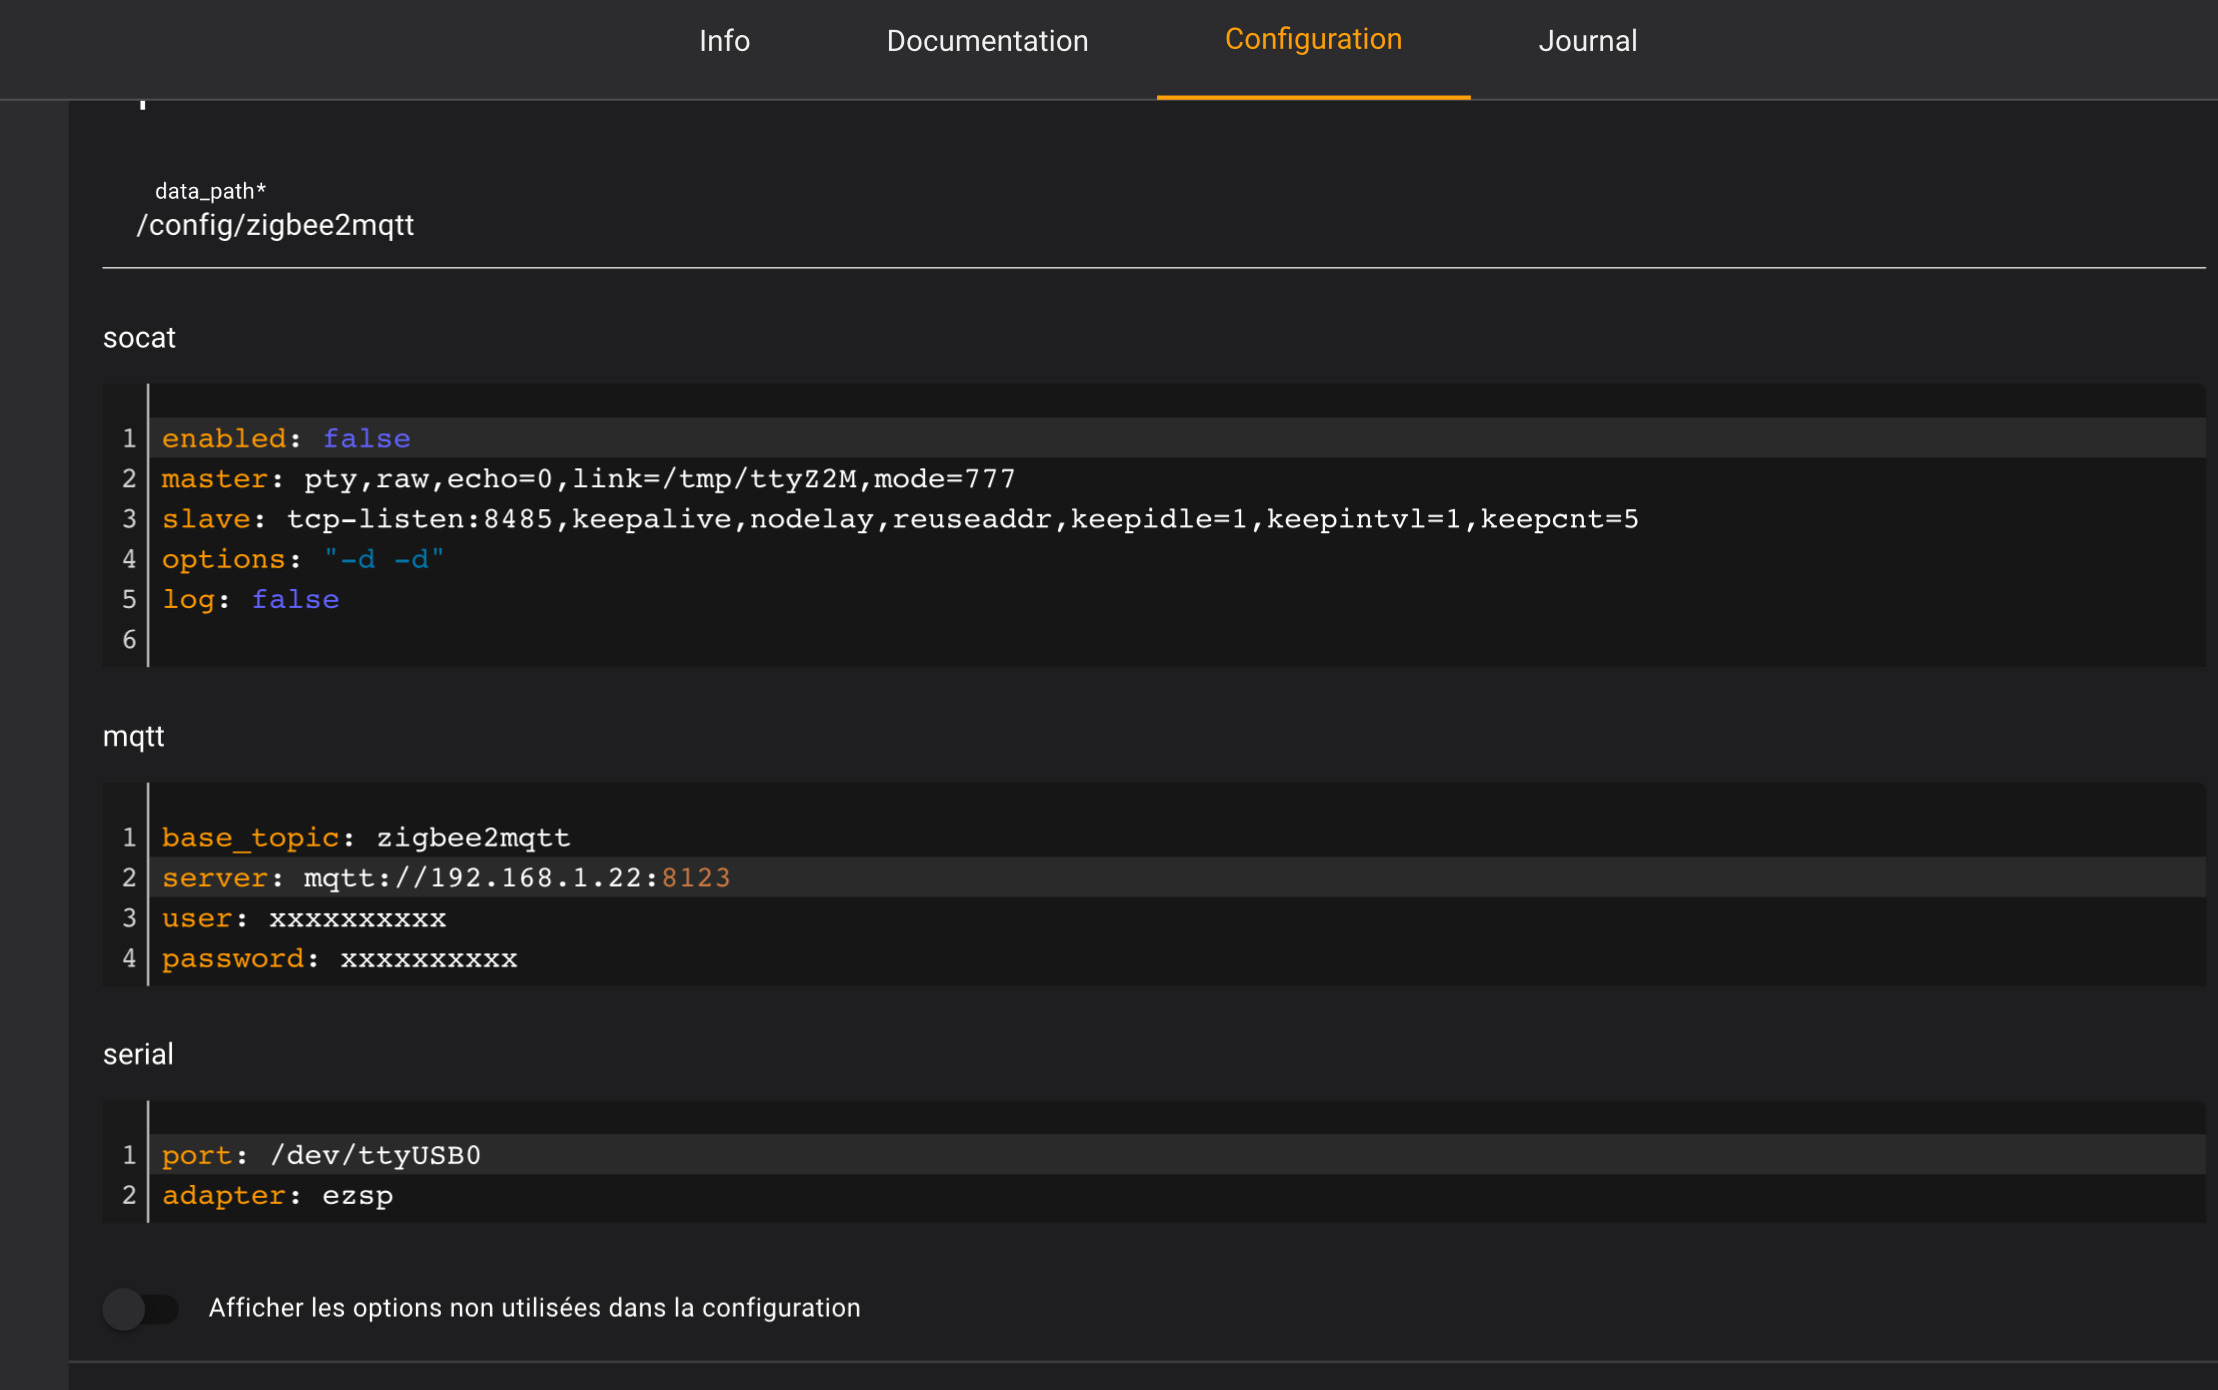The height and width of the screenshot is (1390, 2218).
Task: Click the socat 'enabled: false' line
Action: coord(287,439)
